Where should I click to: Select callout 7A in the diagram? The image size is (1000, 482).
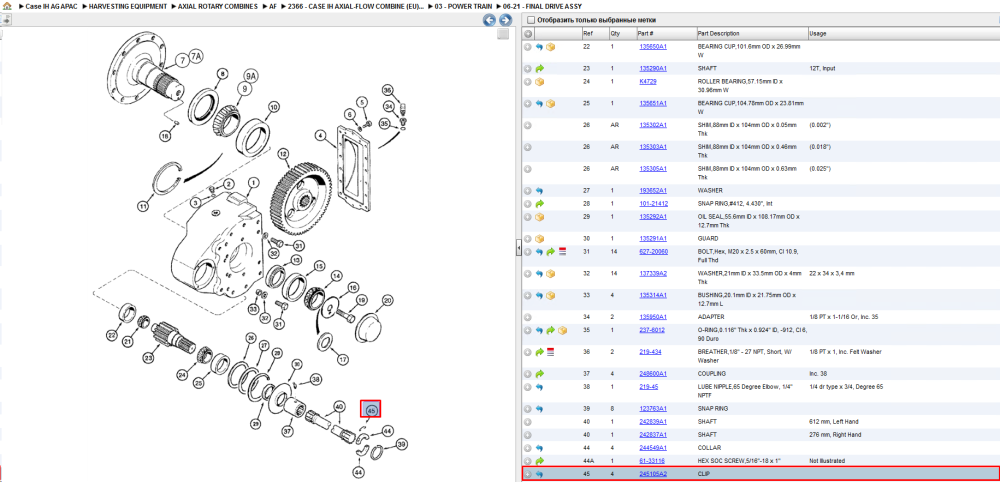click(x=196, y=57)
